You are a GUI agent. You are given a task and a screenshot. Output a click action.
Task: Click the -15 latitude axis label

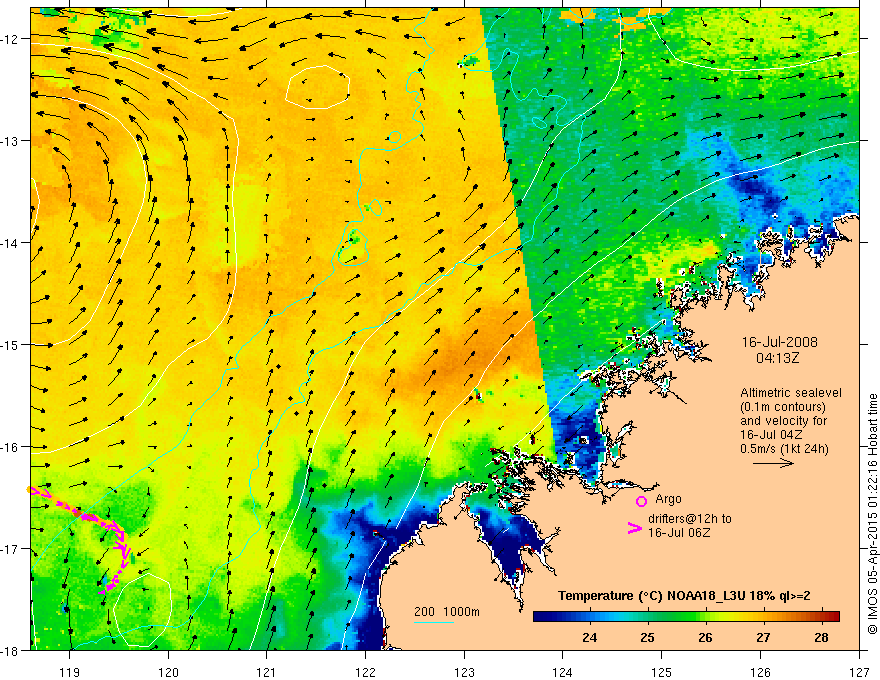click(x=10, y=345)
